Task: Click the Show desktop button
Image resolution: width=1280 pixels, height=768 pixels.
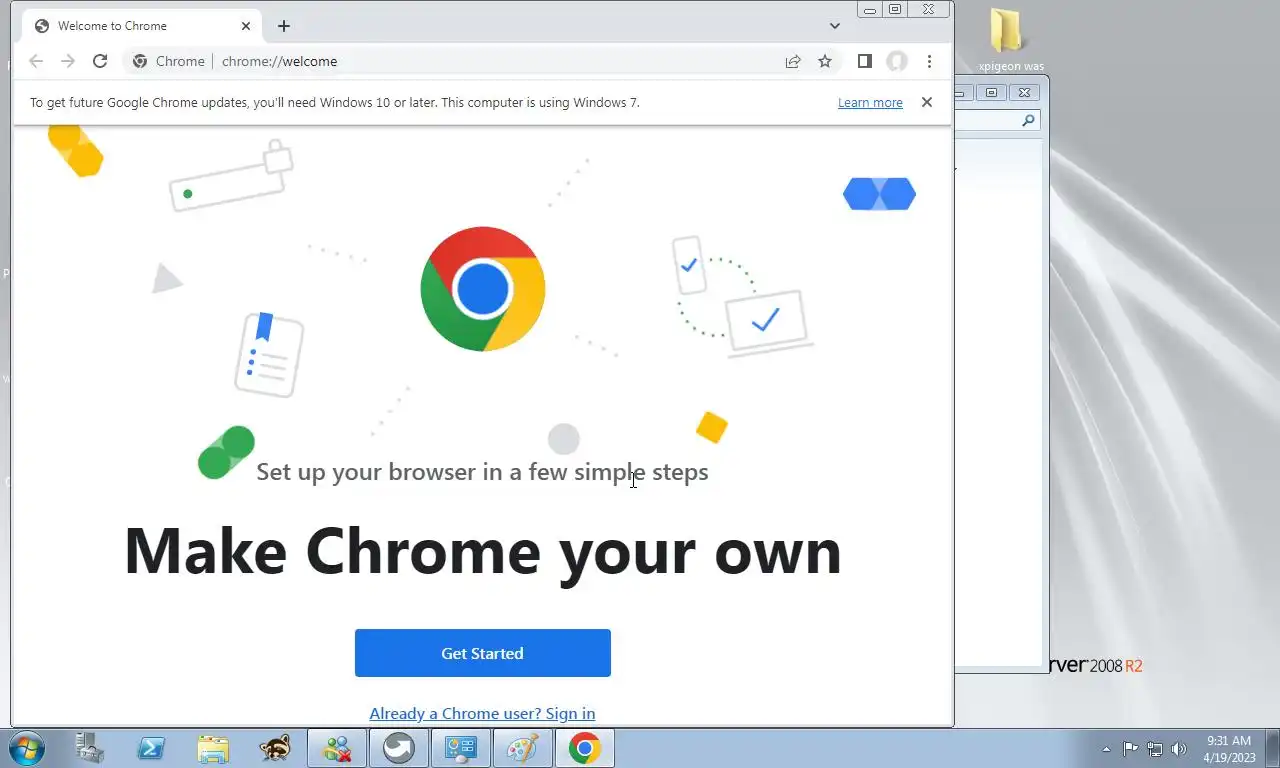Action: pos(1273,748)
